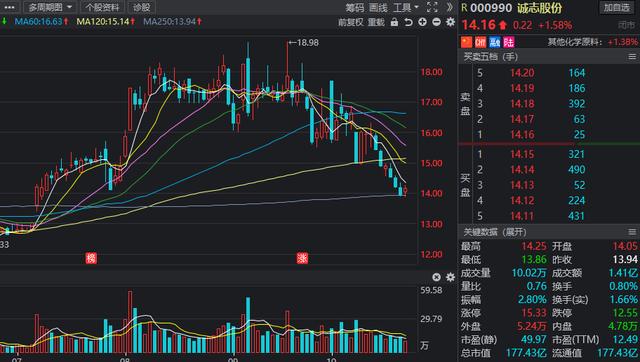Open the 买卖五档 panel menu icon

click(x=632, y=57)
